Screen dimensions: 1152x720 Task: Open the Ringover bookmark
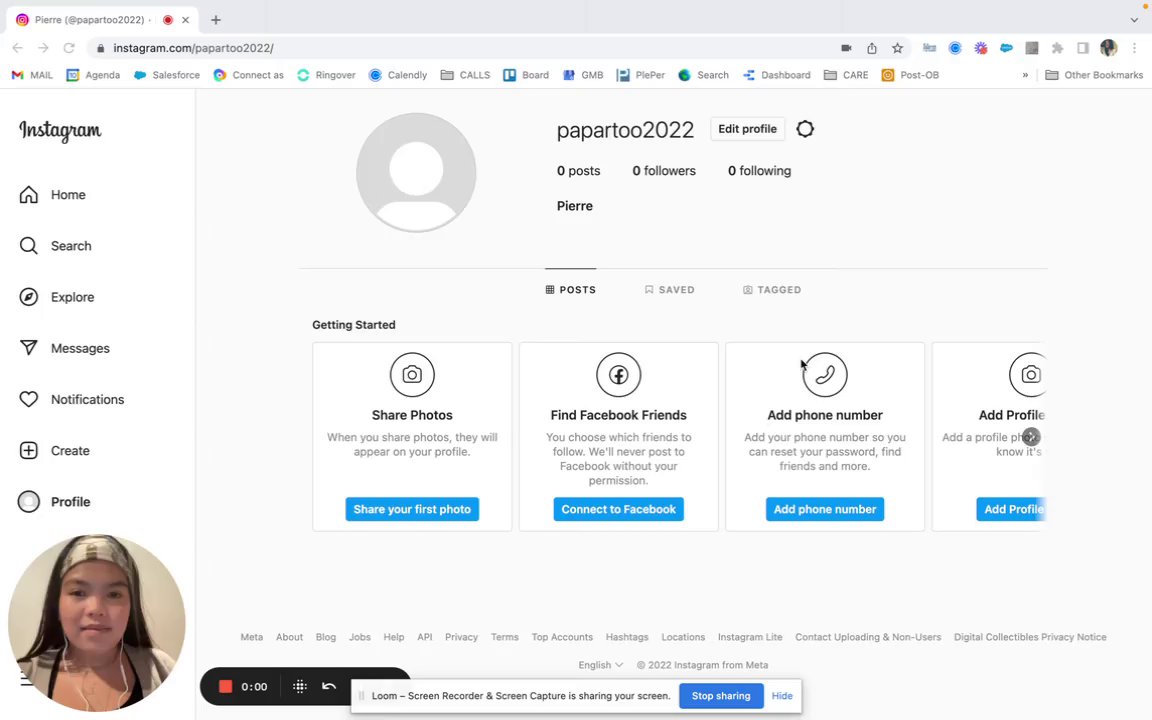pos(326,75)
